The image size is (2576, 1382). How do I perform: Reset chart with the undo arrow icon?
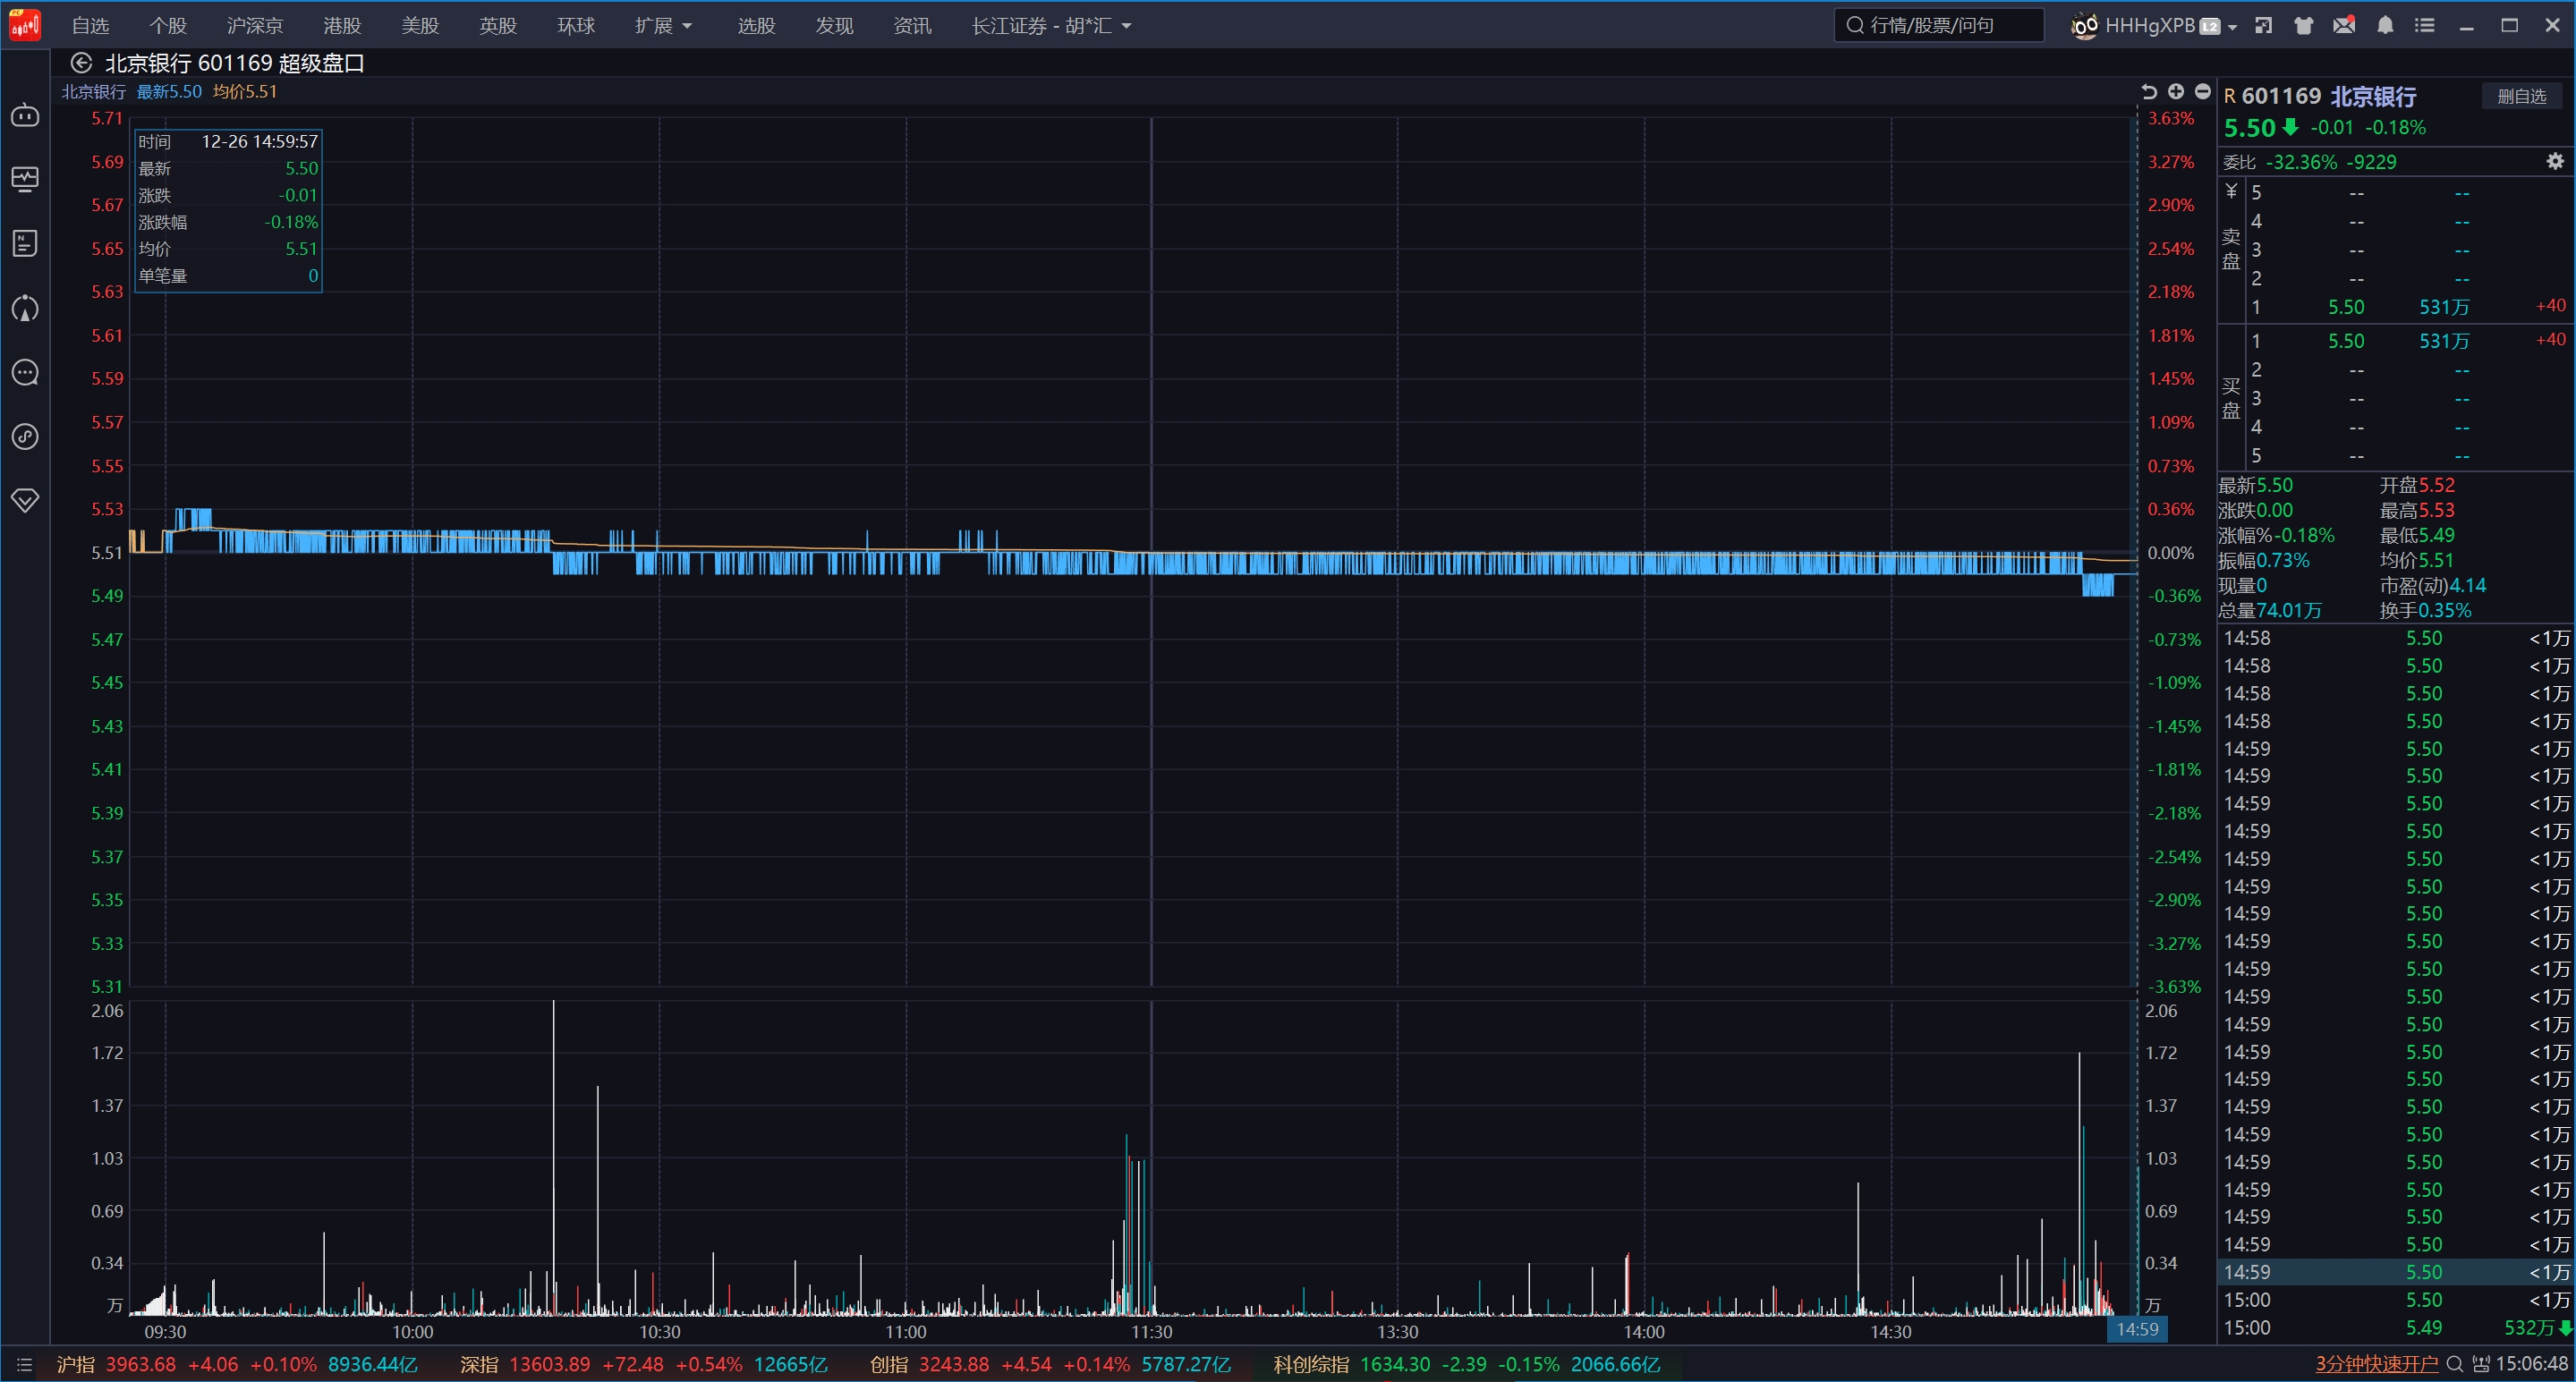tap(2149, 92)
